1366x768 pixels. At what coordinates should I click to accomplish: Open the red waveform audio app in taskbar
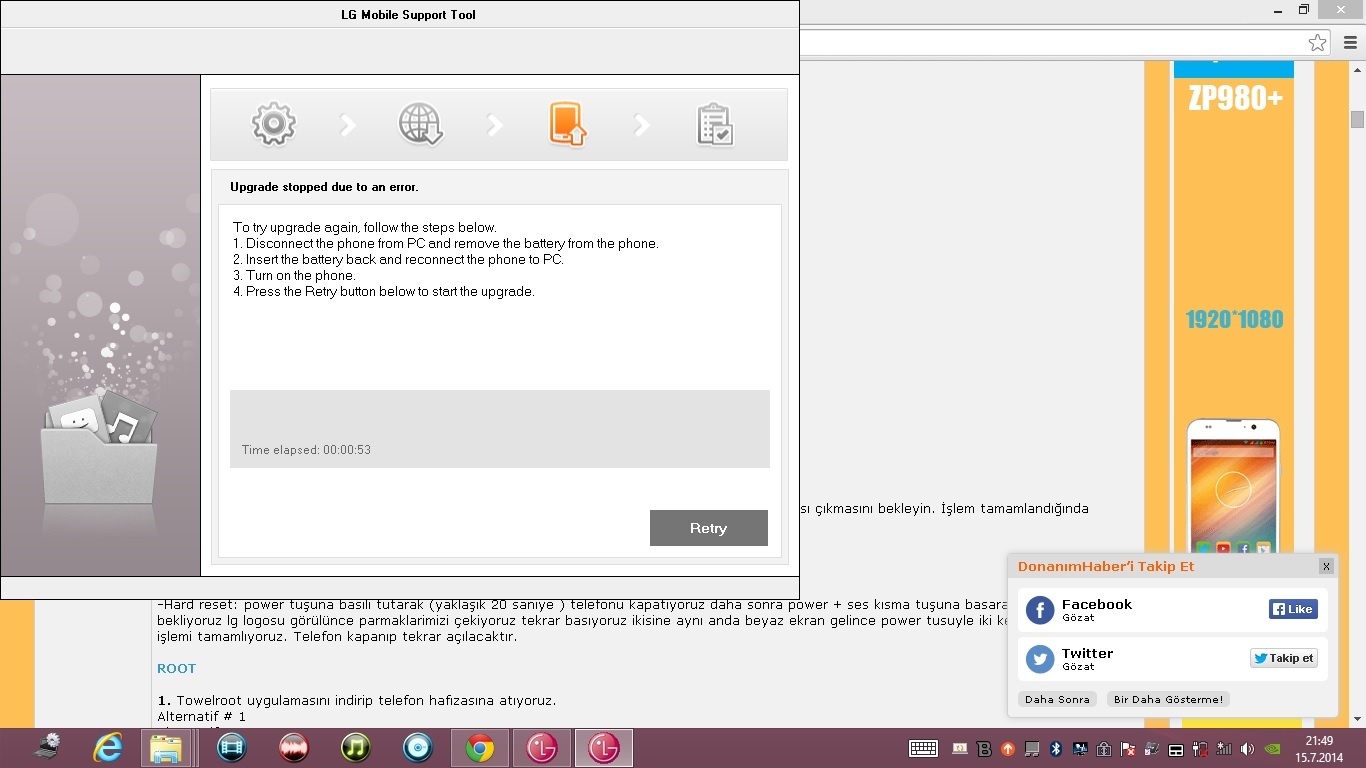(x=294, y=748)
